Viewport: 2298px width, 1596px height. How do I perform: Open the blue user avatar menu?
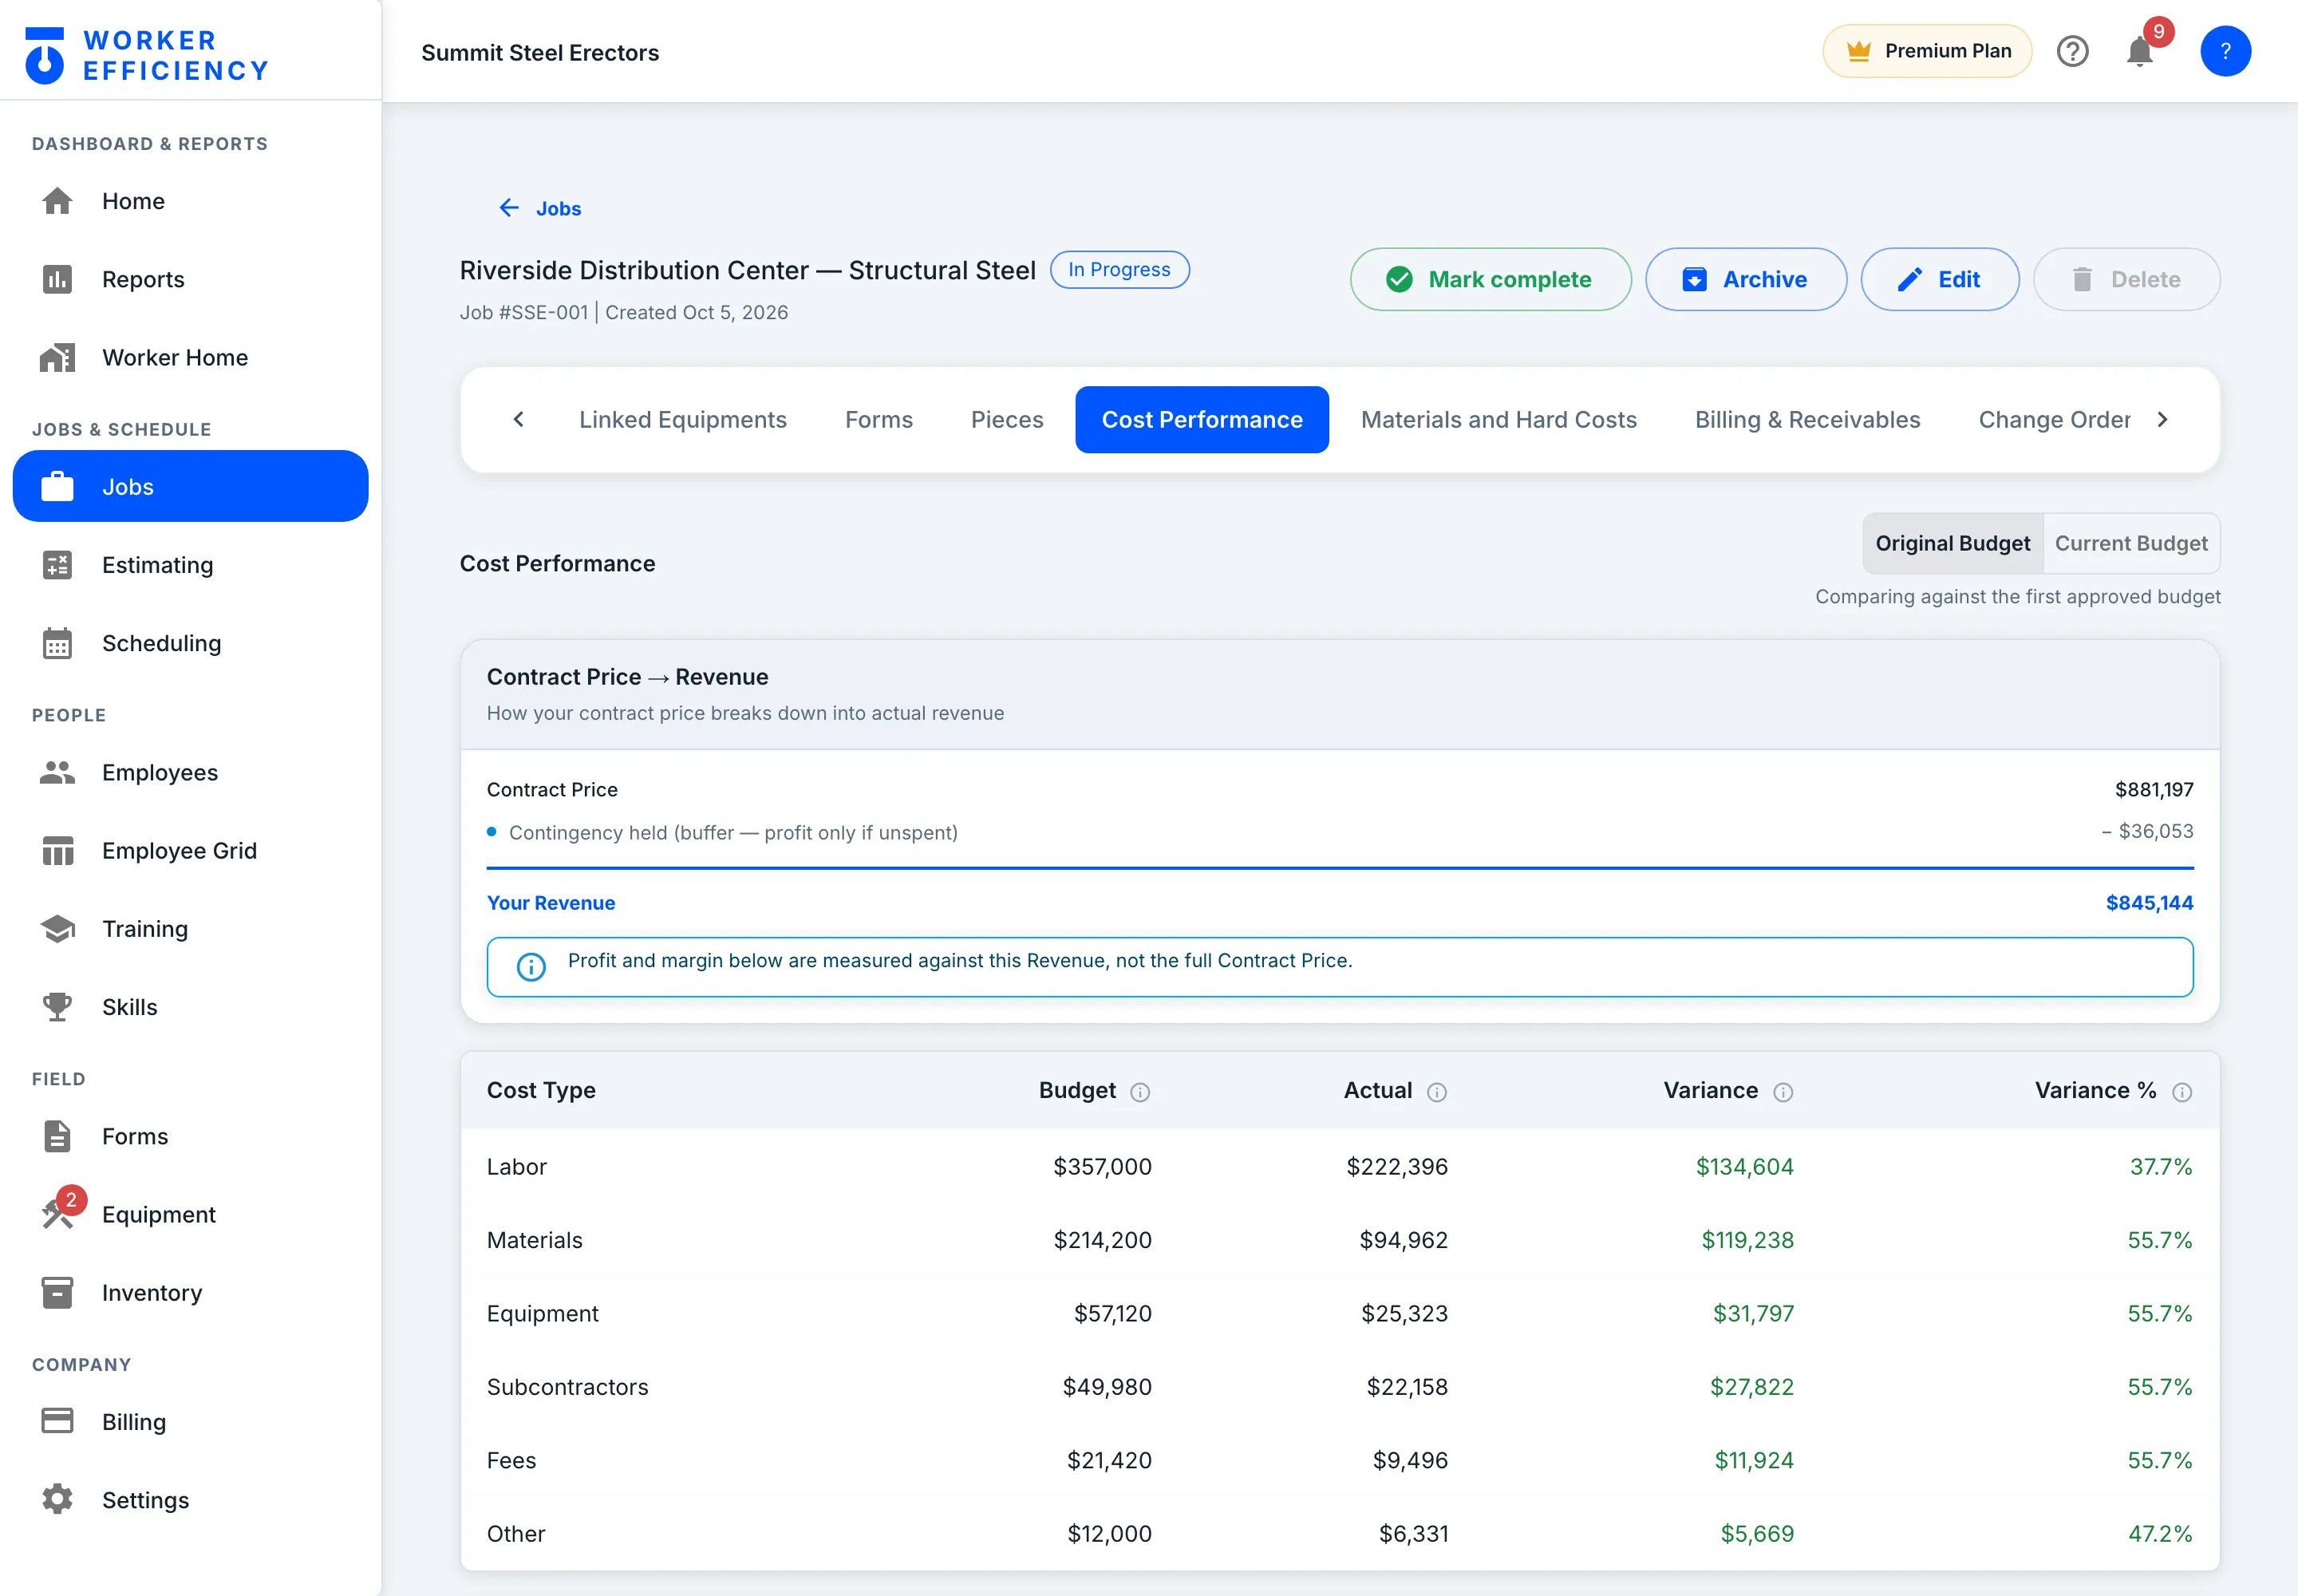coord(2225,51)
